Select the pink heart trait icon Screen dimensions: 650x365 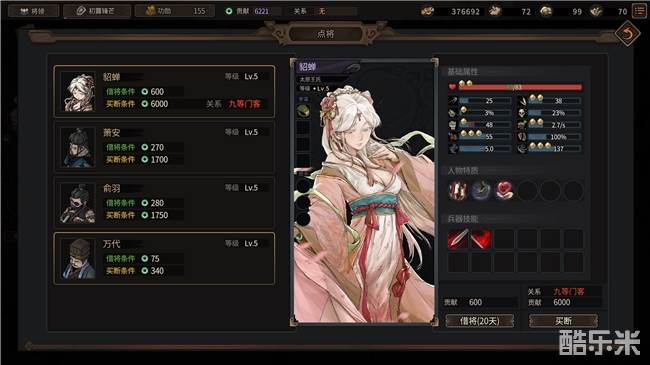tap(504, 191)
